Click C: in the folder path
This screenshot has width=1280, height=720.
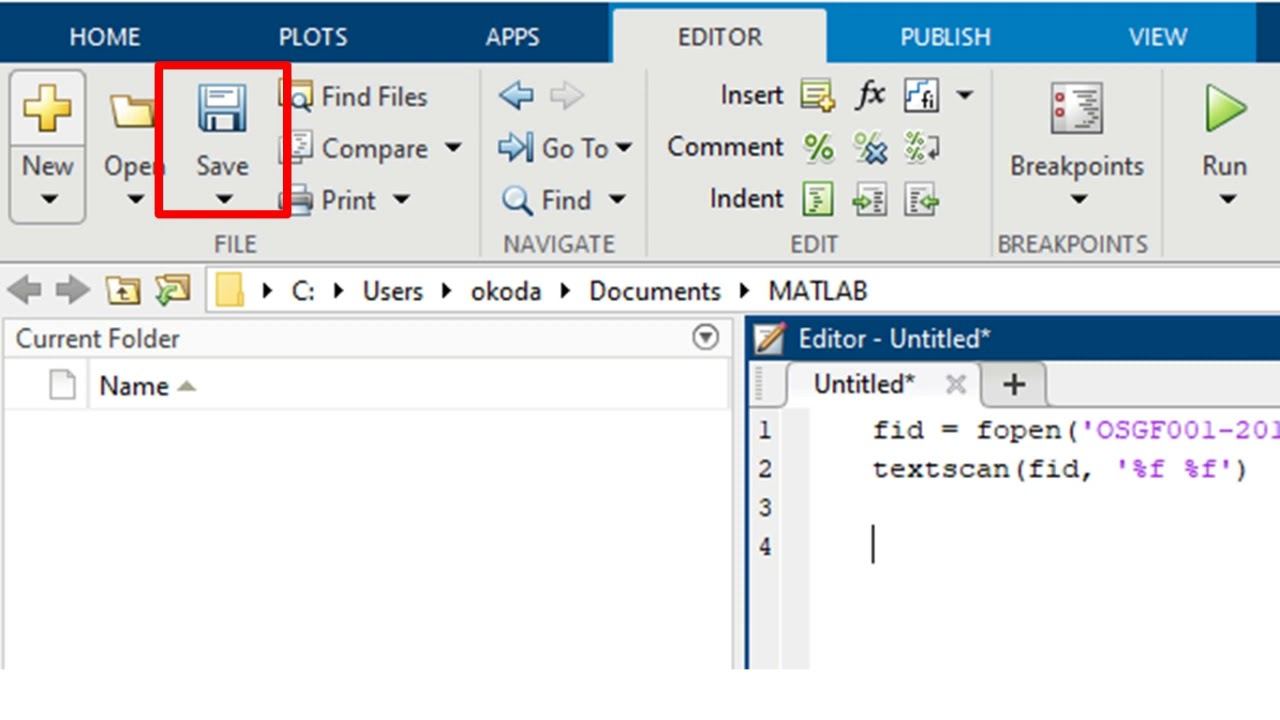[x=303, y=291]
